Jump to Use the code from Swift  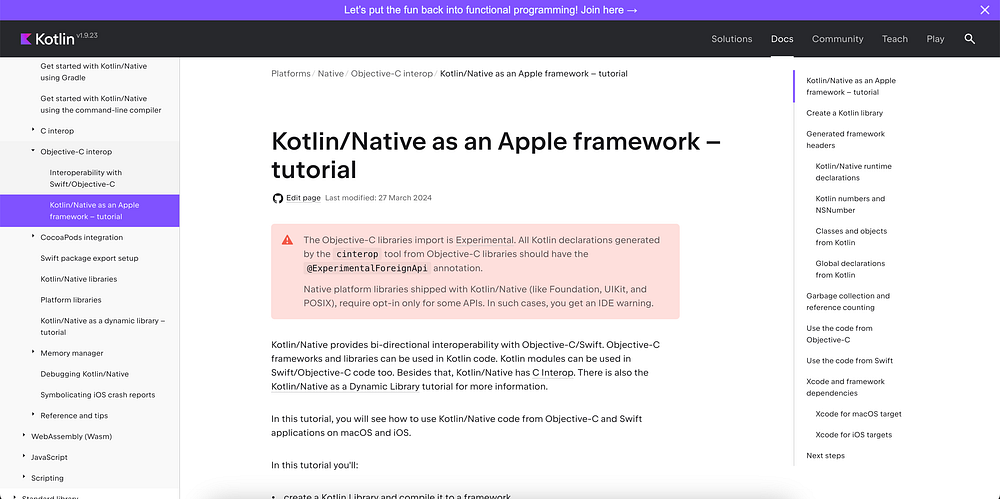[849, 361]
